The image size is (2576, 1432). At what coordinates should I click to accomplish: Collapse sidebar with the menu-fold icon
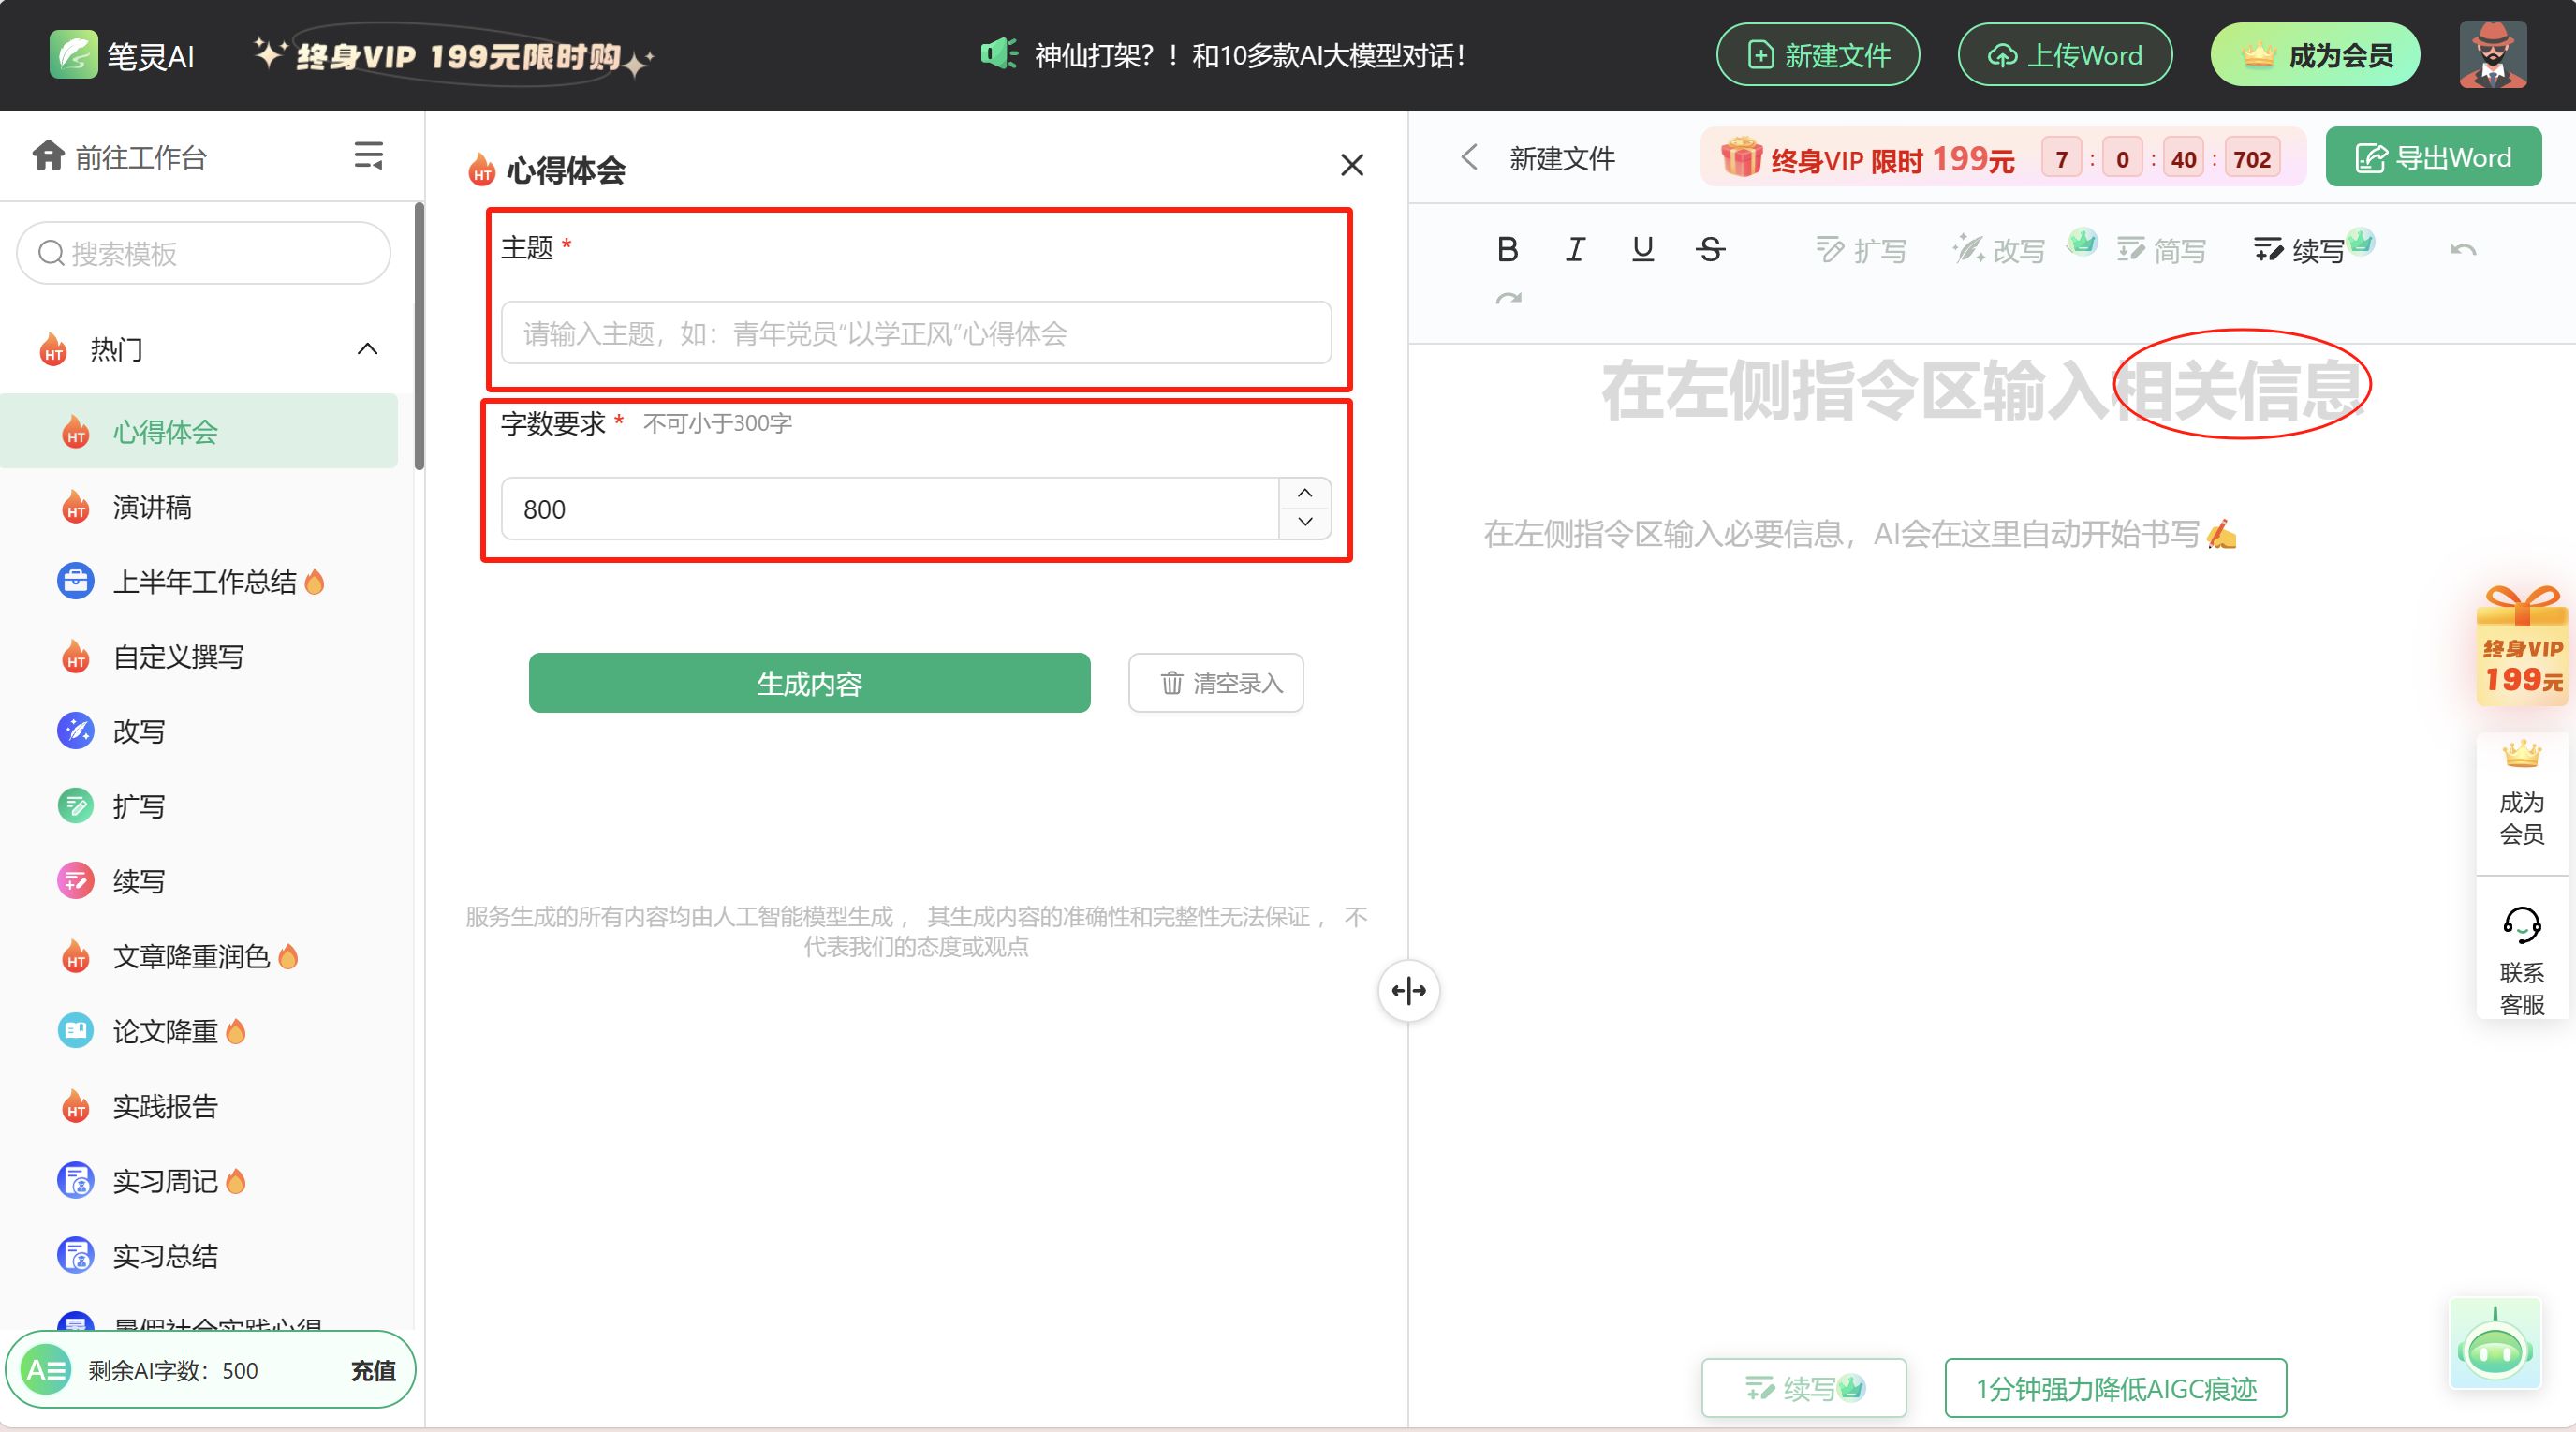(x=368, y=156)
